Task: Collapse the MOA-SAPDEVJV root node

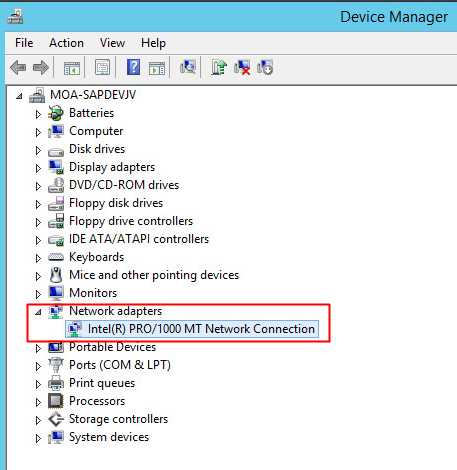Action: (x=19, y=96)
